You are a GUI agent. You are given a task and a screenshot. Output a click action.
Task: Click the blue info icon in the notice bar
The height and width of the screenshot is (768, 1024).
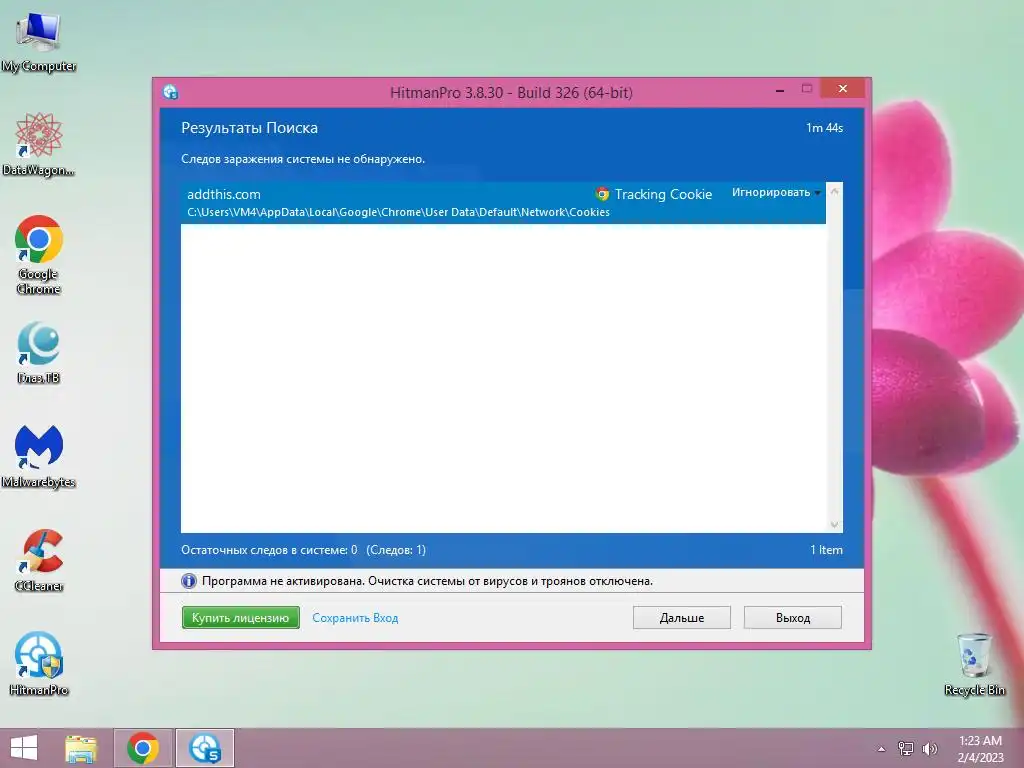(188, 581)
